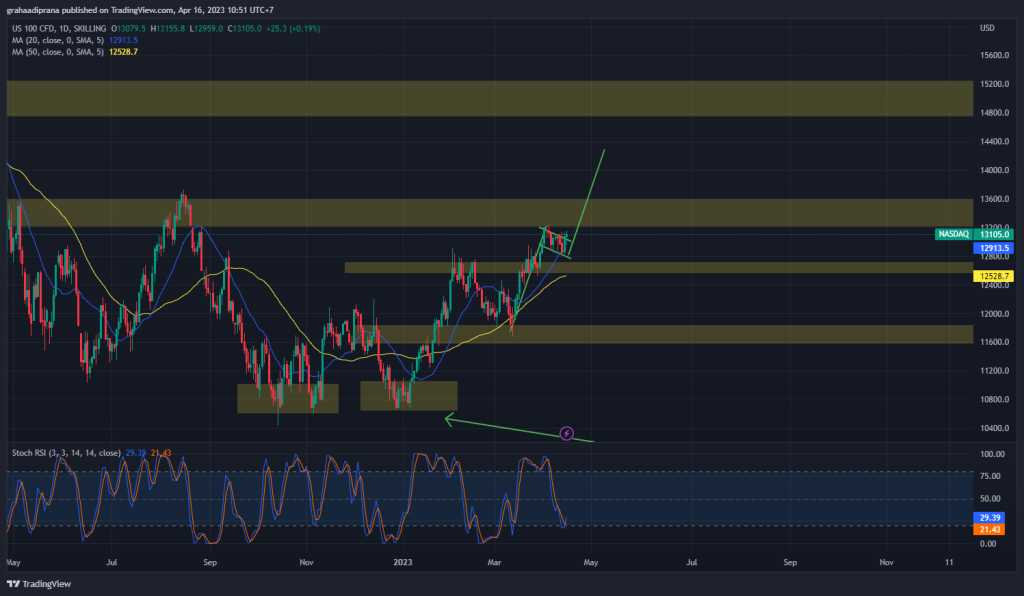Click the 50.00 Stoch RSI axis label
1024x596 pixels.
[x=991, y=499]
